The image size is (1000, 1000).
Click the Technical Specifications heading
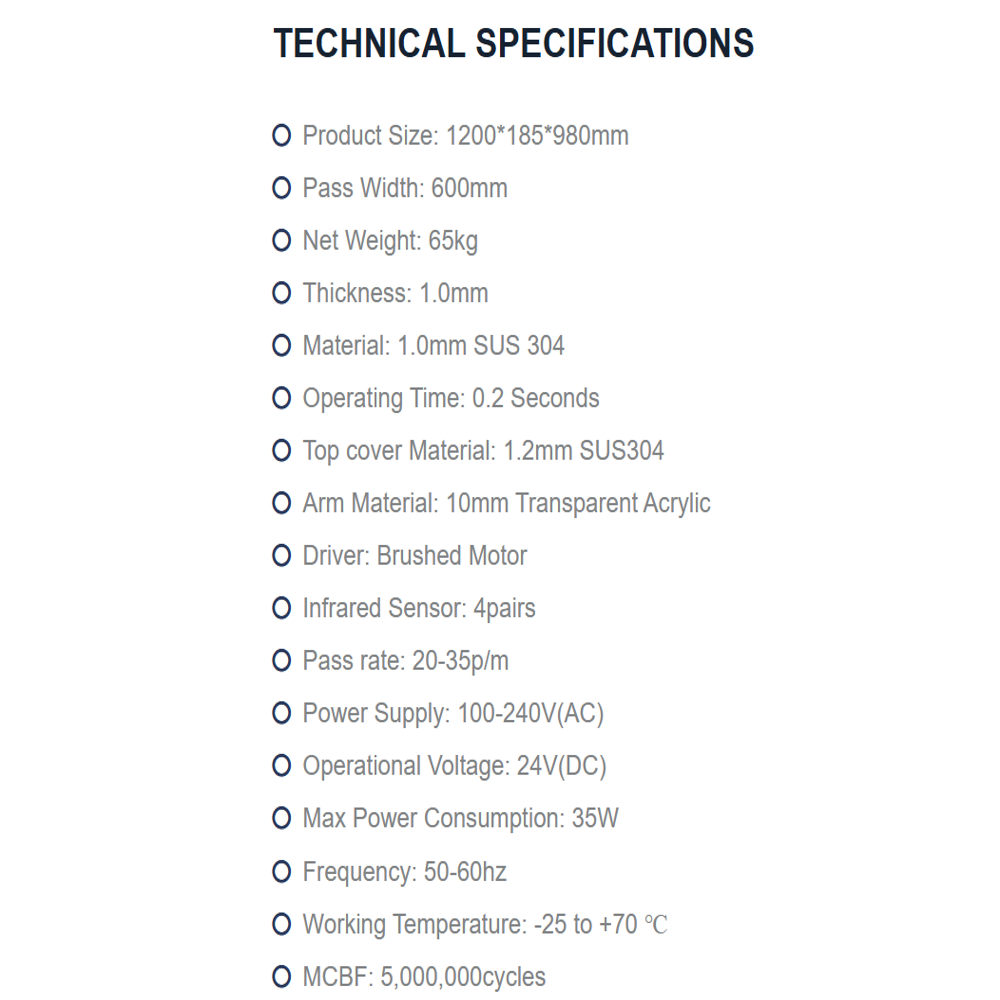click(x=513, y=43)
